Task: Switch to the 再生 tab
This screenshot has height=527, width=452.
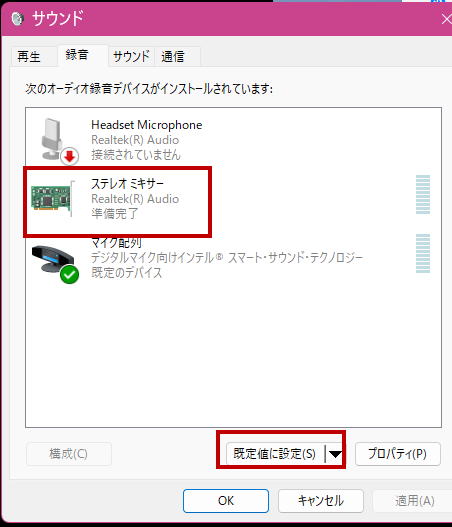Action: pos(29,56)
